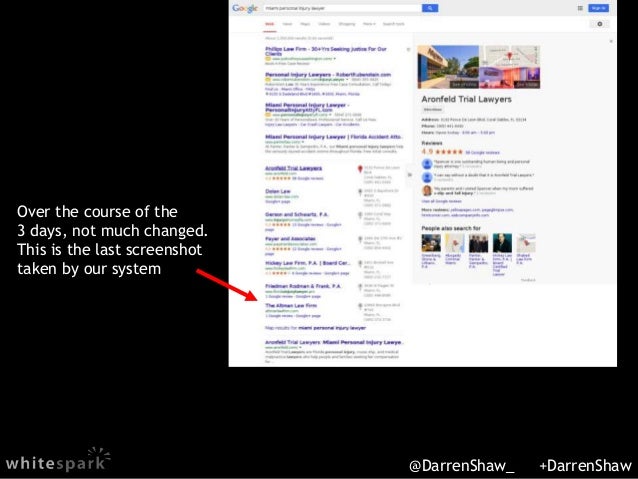Click the Sign in button
638x479 pixels.
point(599,8)
